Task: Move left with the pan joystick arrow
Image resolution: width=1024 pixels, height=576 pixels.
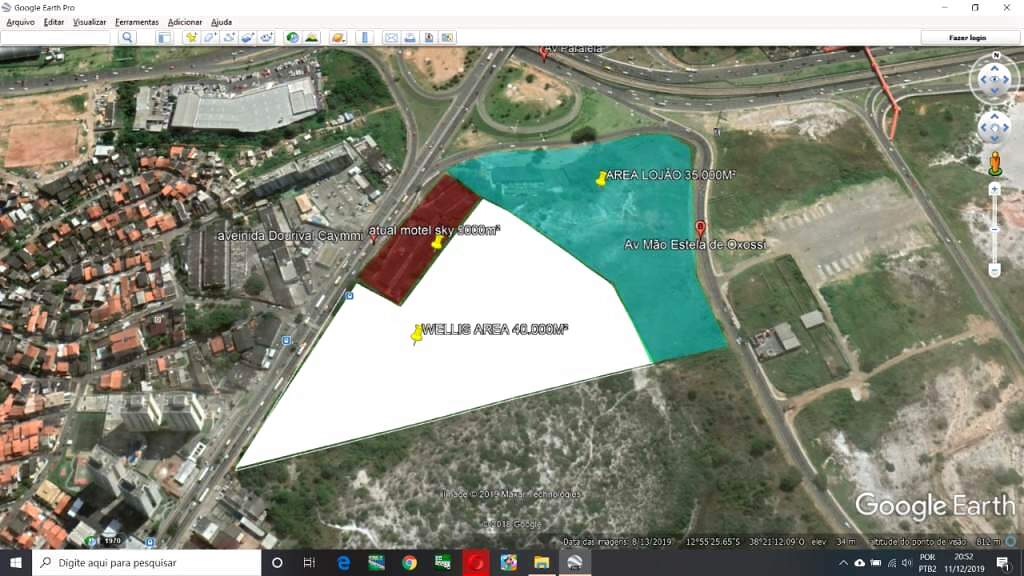Action: [x=984, y=127]
